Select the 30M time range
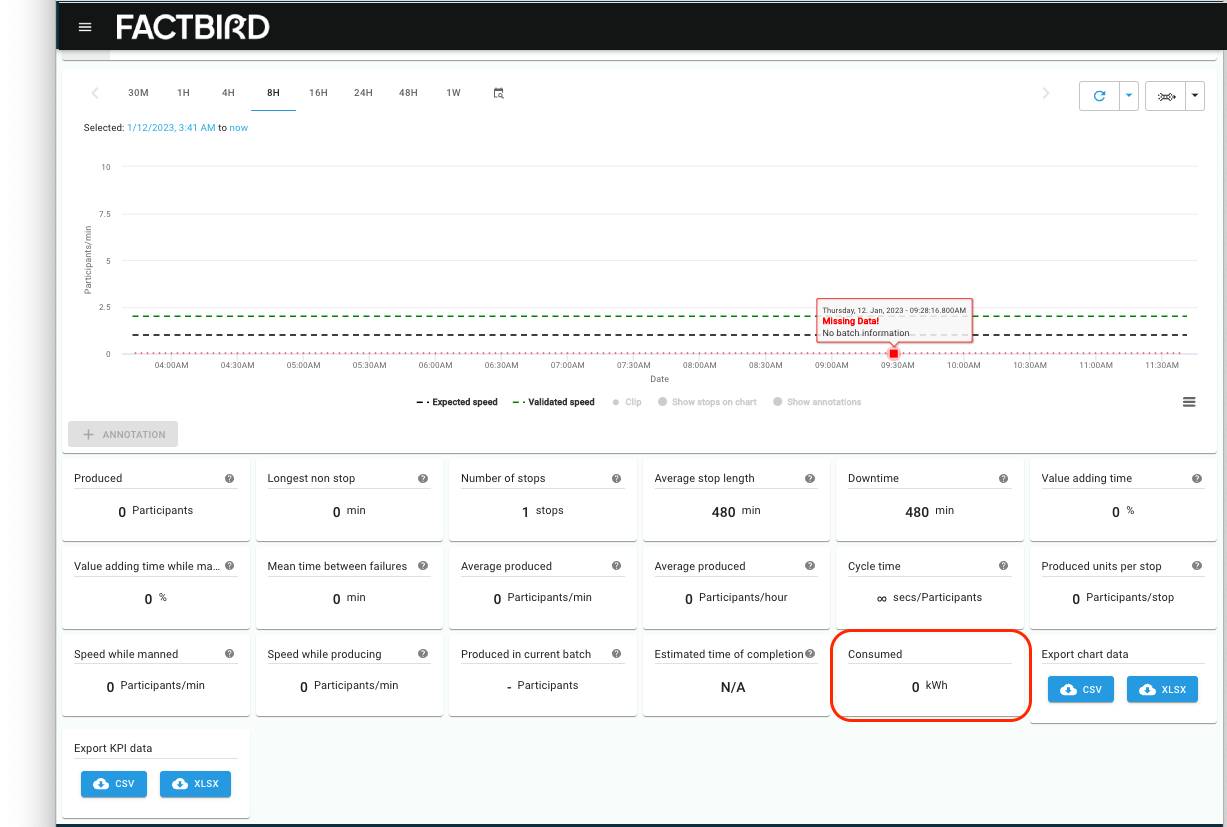Screen dimensions: 1227x827 coord(138,93)
